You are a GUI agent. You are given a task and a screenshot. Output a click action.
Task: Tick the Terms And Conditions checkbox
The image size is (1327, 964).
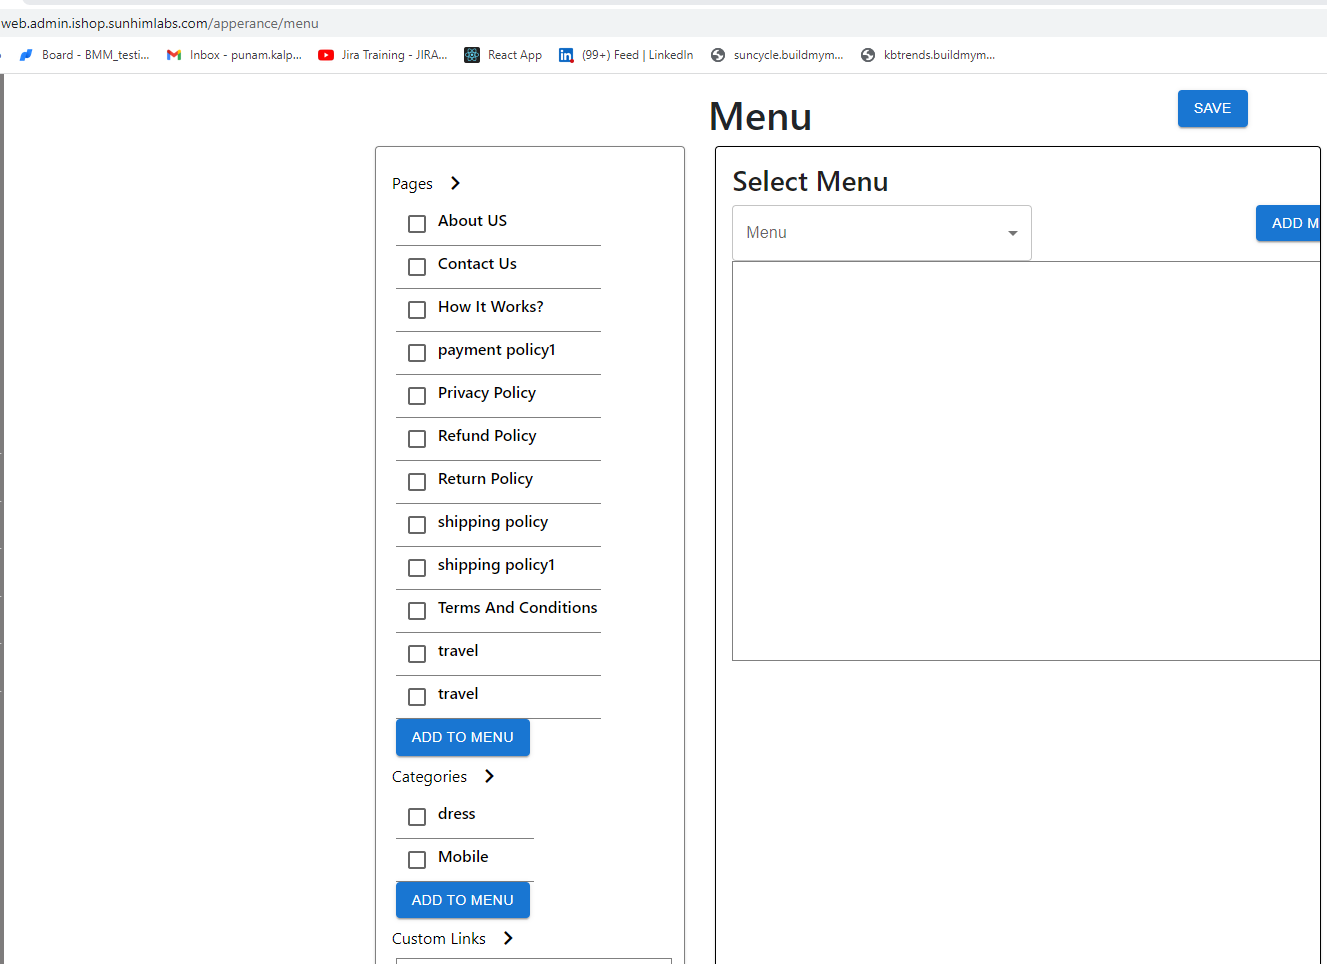pyautogui.click(x=417, y=611)
